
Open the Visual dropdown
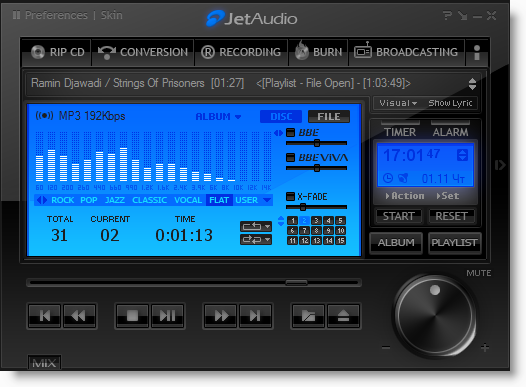click(x=398, y=103)
